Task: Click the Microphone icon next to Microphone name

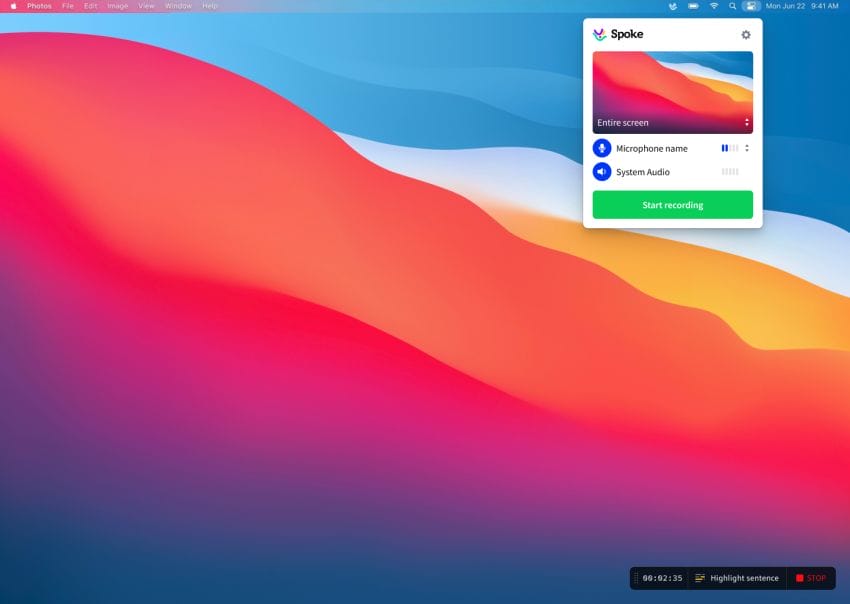Action: pyautogui.click(x=601, y=148)
